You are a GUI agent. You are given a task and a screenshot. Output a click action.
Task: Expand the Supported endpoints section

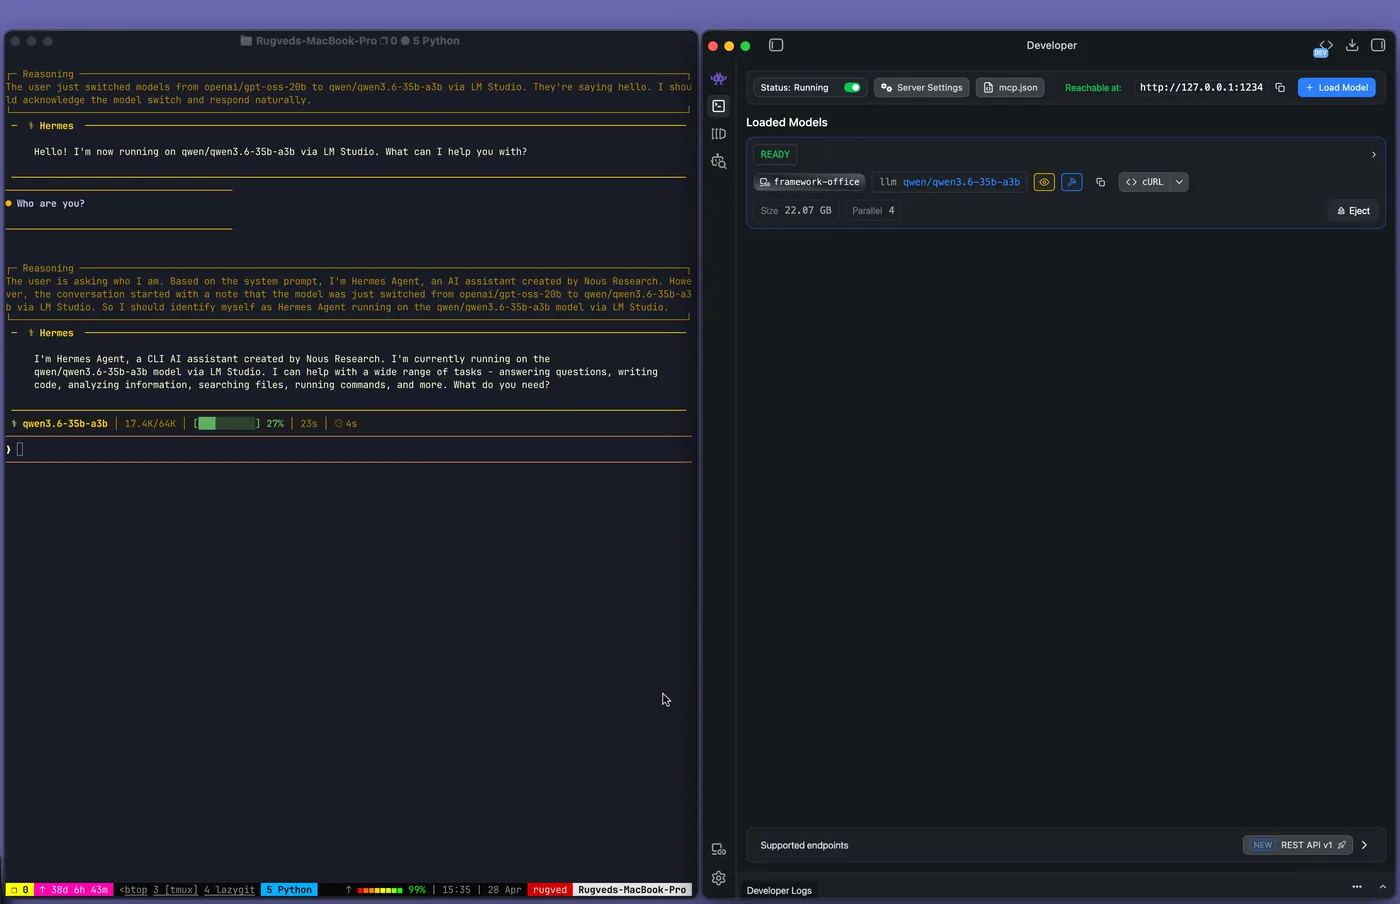tap(1364, 845)
